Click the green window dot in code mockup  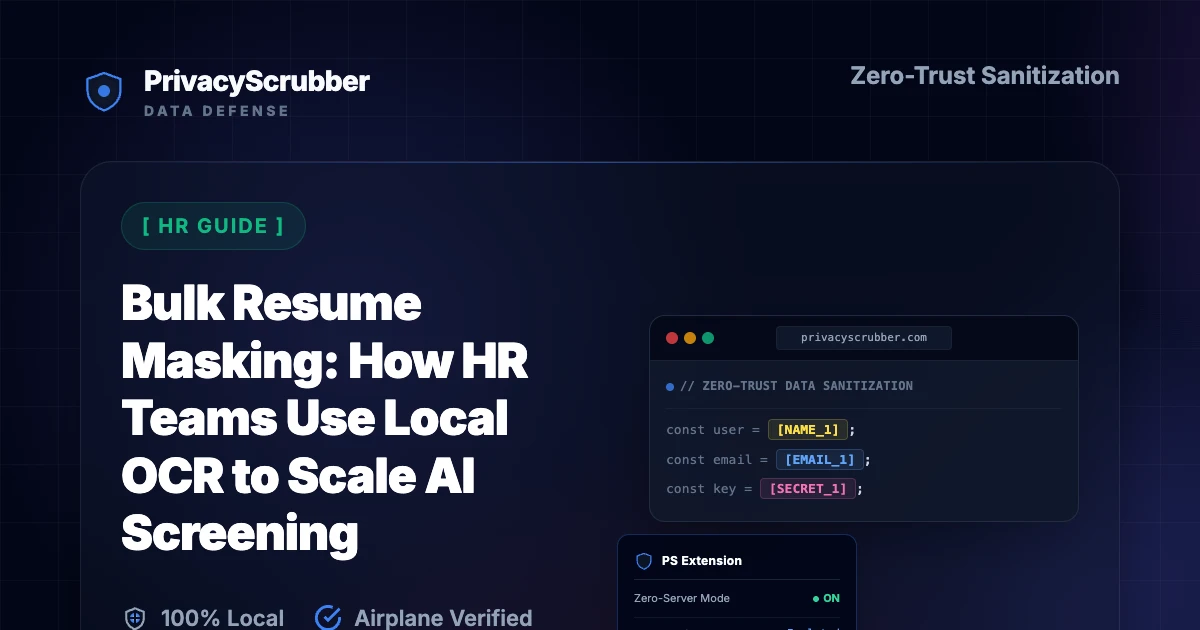click(x=708, y=338)
